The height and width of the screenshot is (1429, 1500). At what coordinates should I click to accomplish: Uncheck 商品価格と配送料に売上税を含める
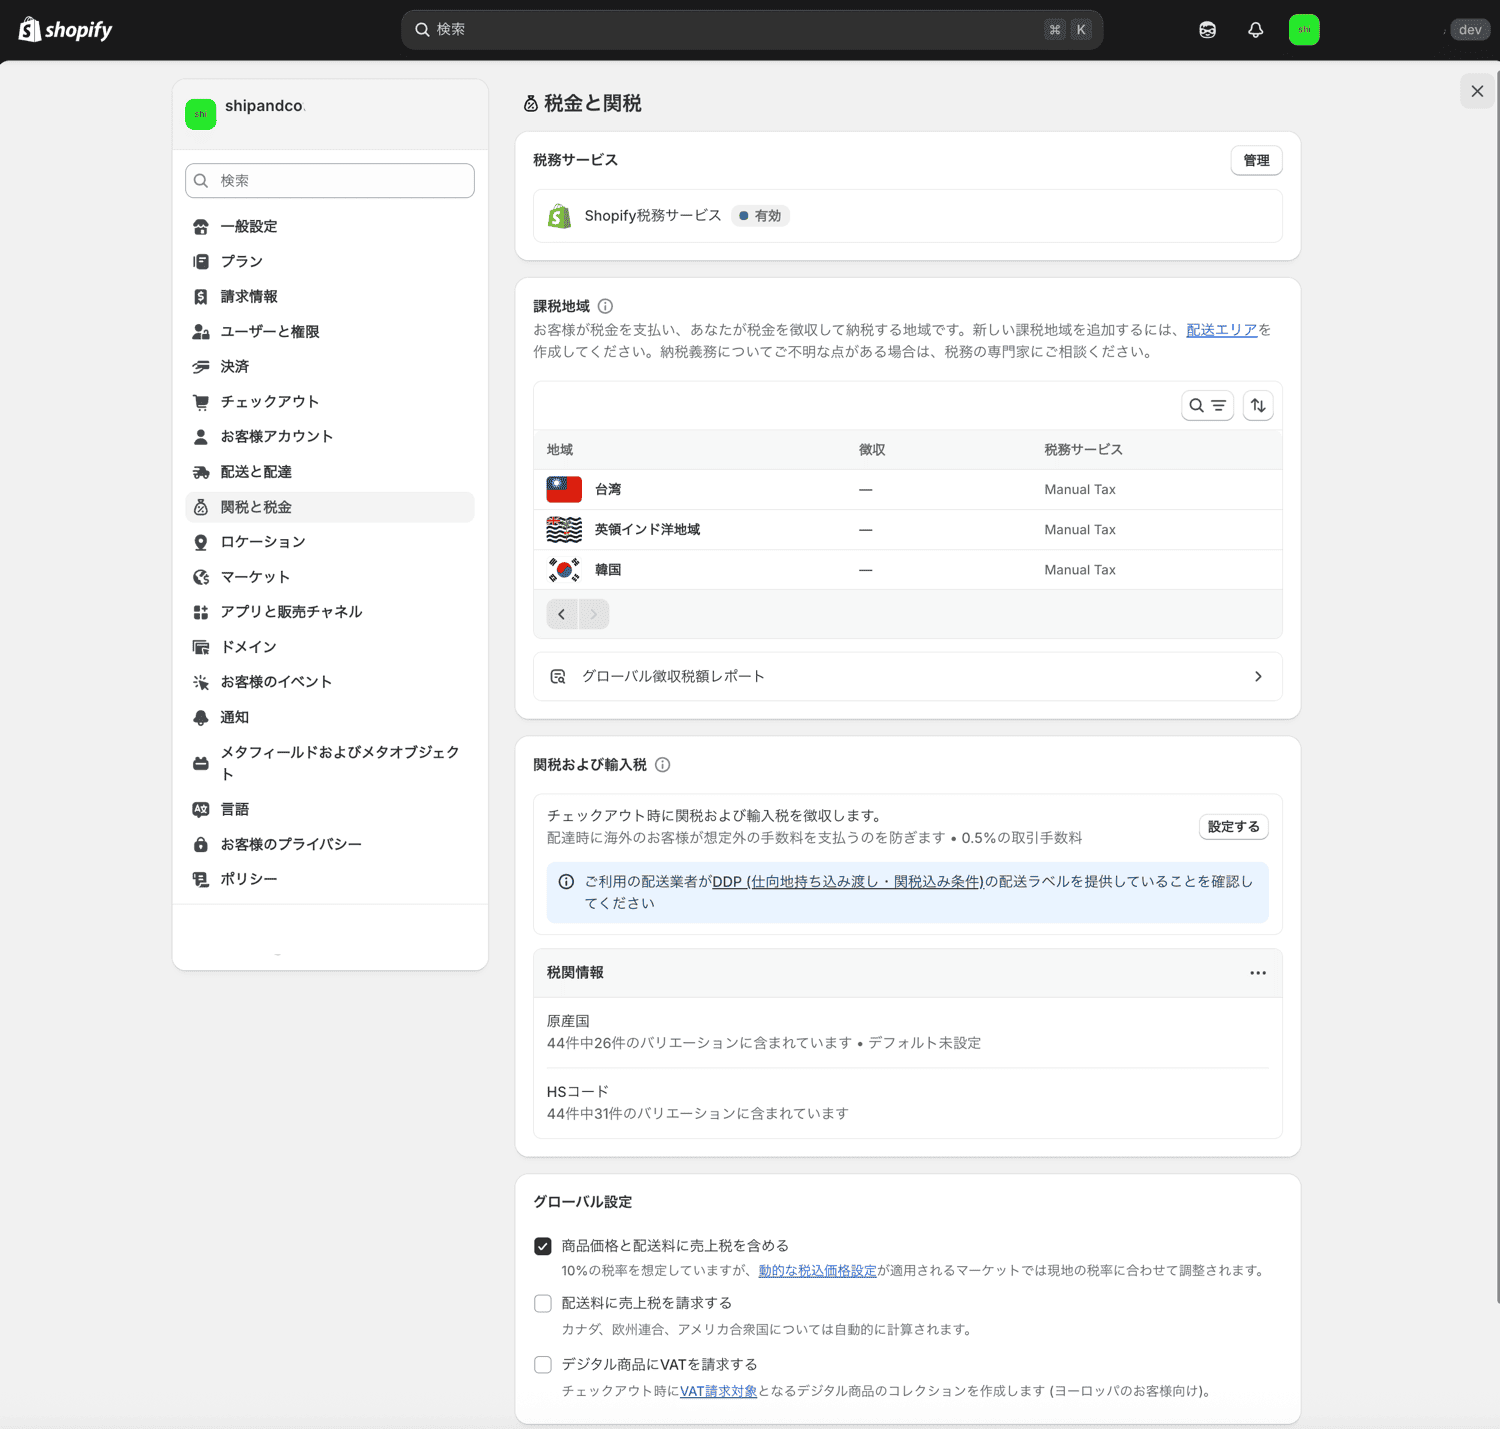[543, 1245]
